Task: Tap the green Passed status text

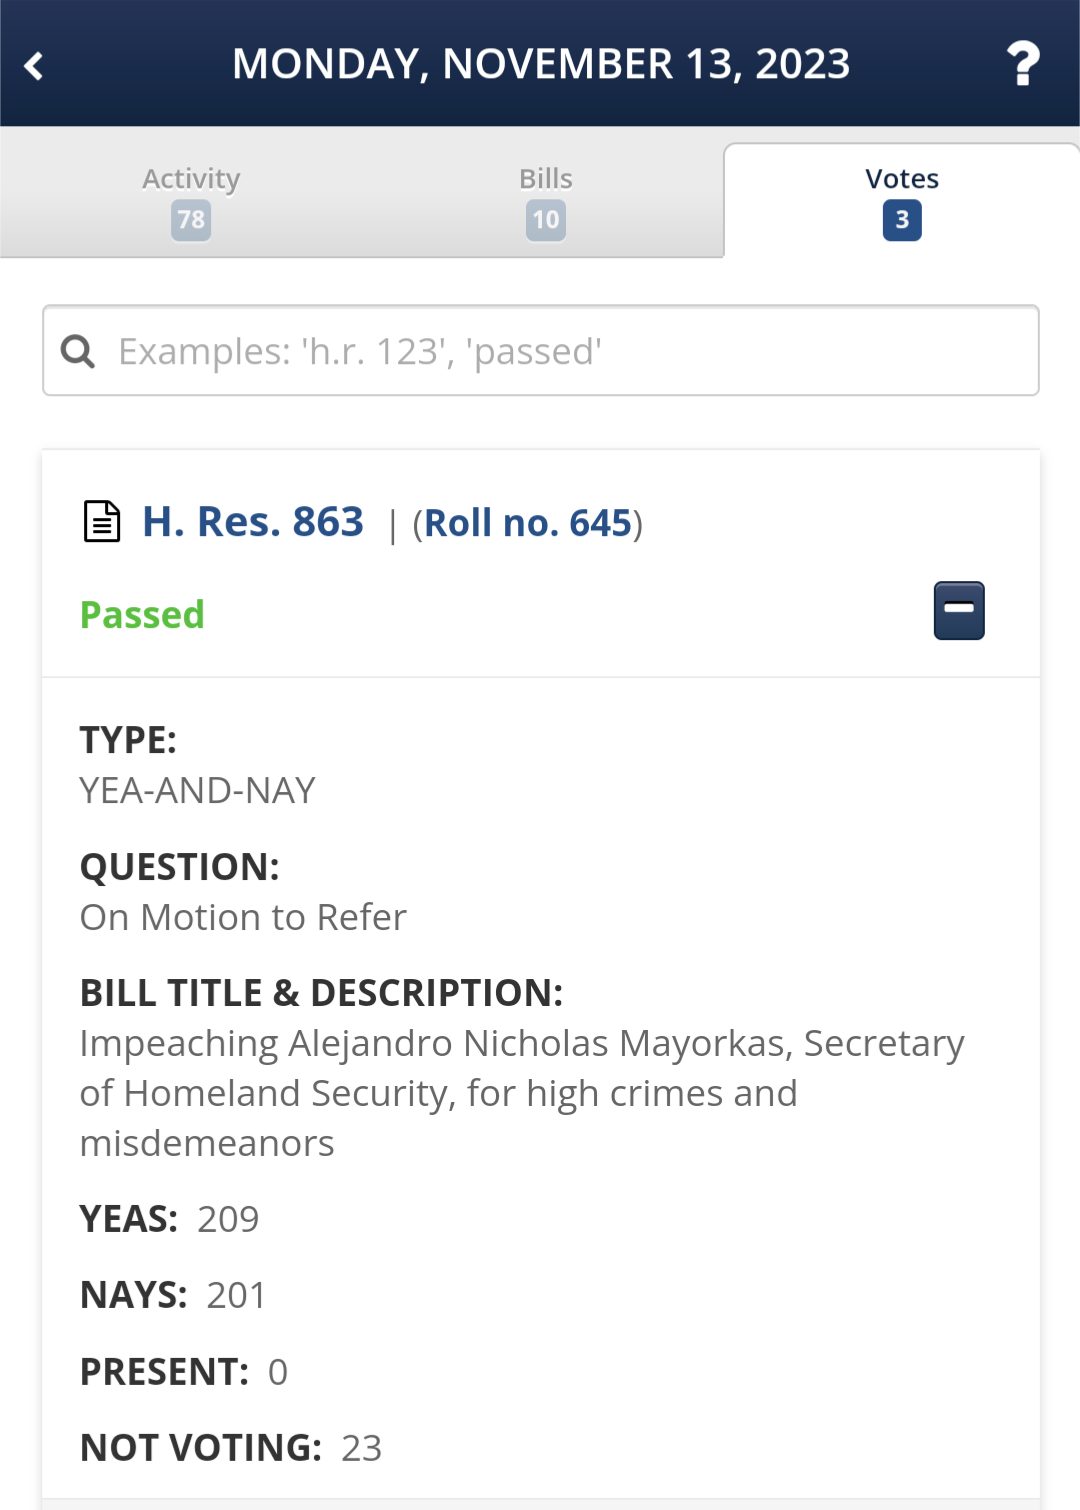Action: (x=142, y=615)
